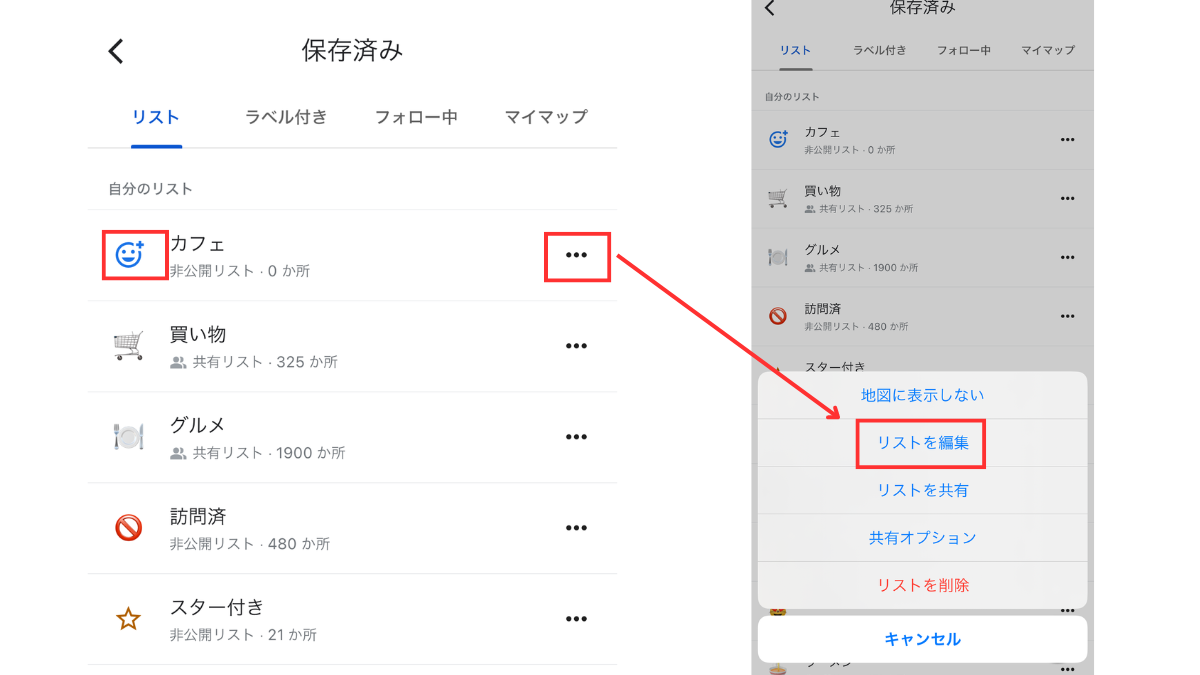Open the three-dot menu for カフェ in left panel

tap(576, 255)
